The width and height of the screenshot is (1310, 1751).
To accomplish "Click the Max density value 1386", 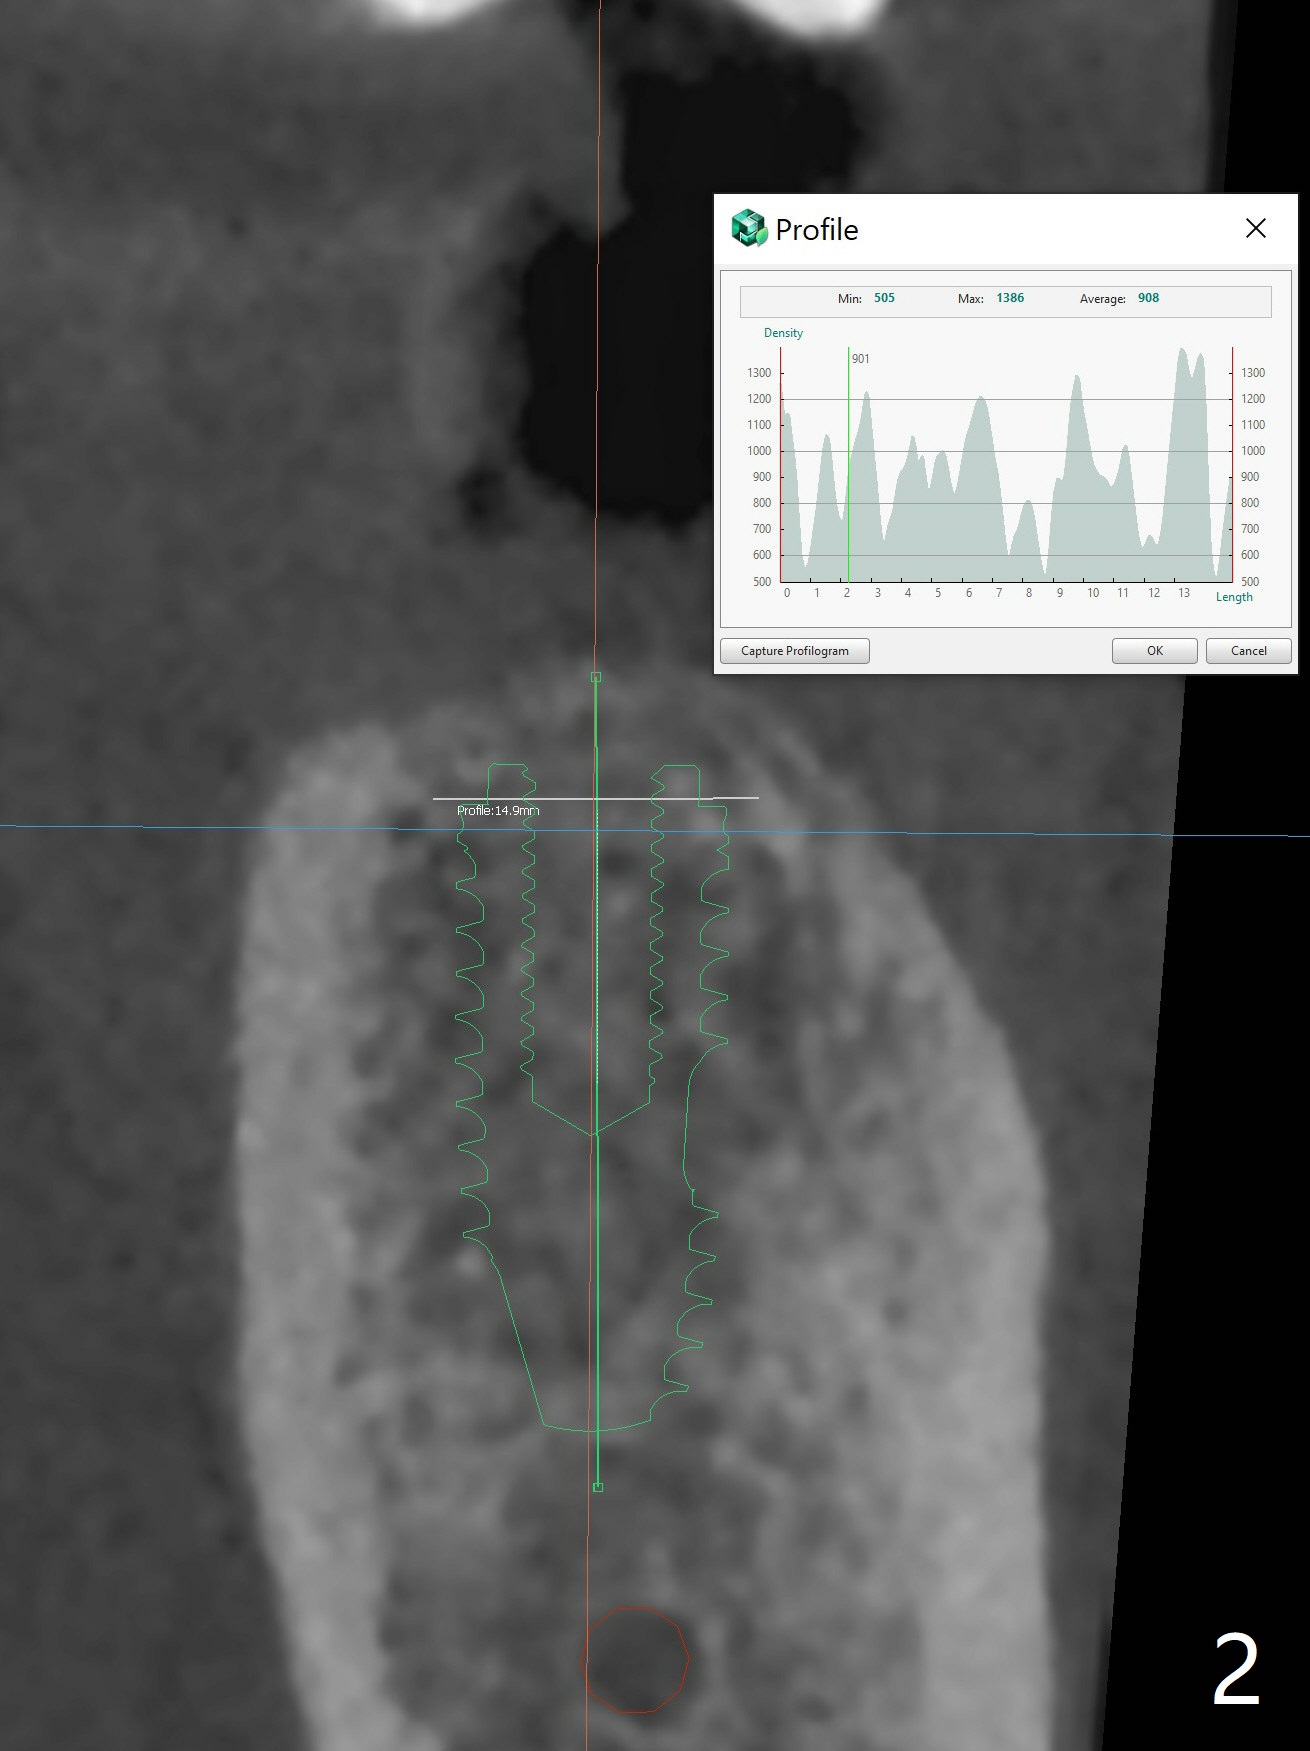I will coord(1010,298).
